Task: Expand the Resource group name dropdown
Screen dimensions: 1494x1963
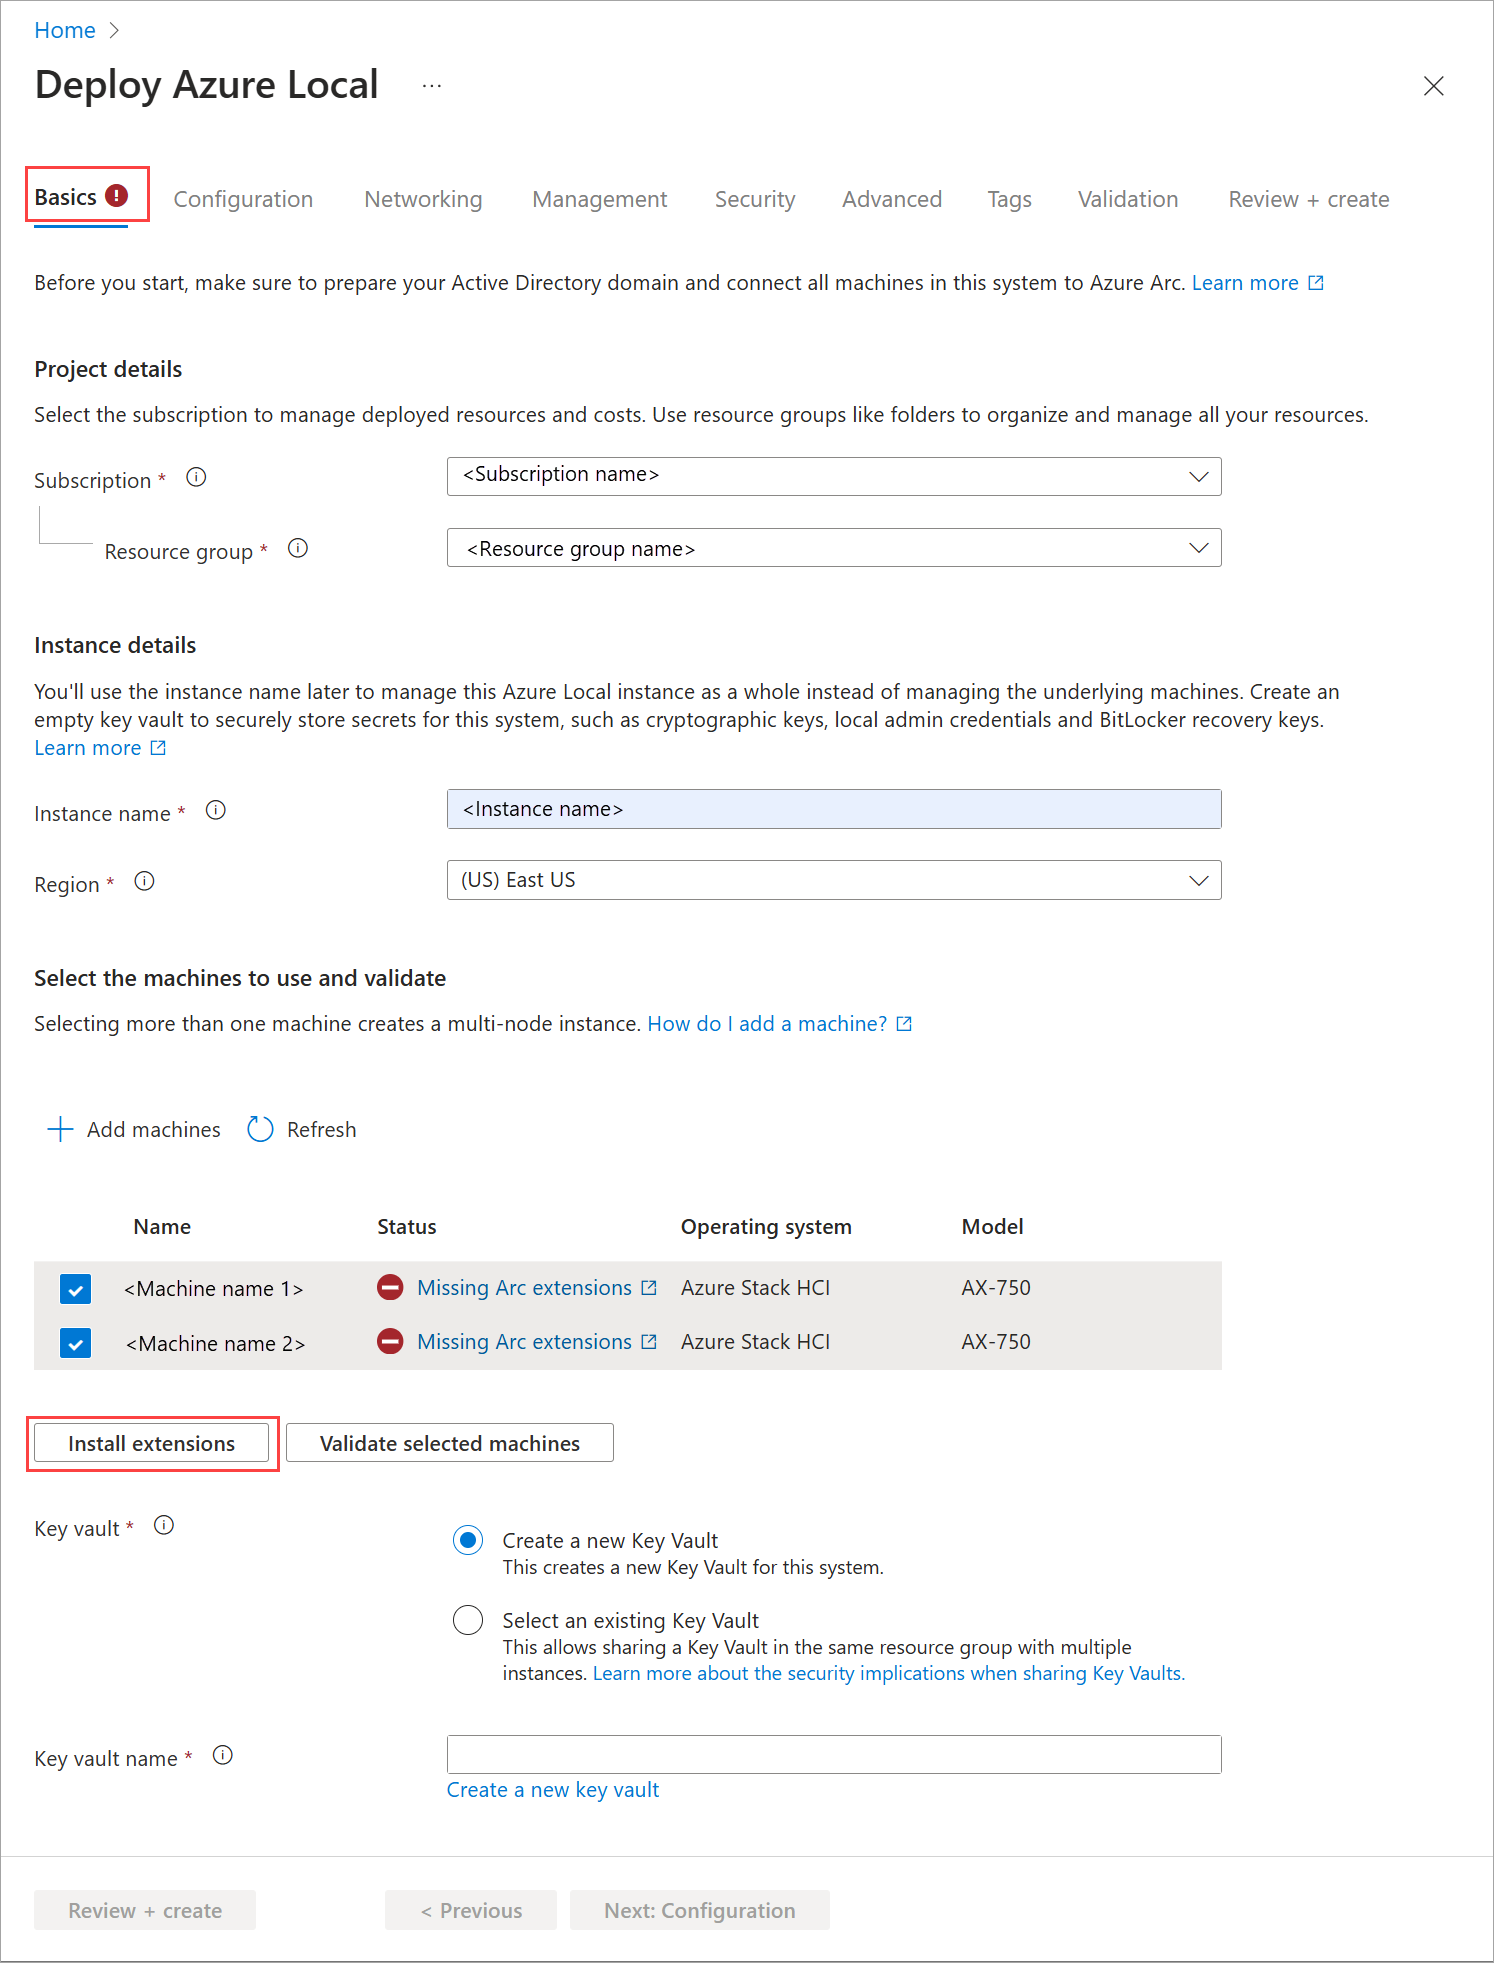Action: tap(833, 548)
